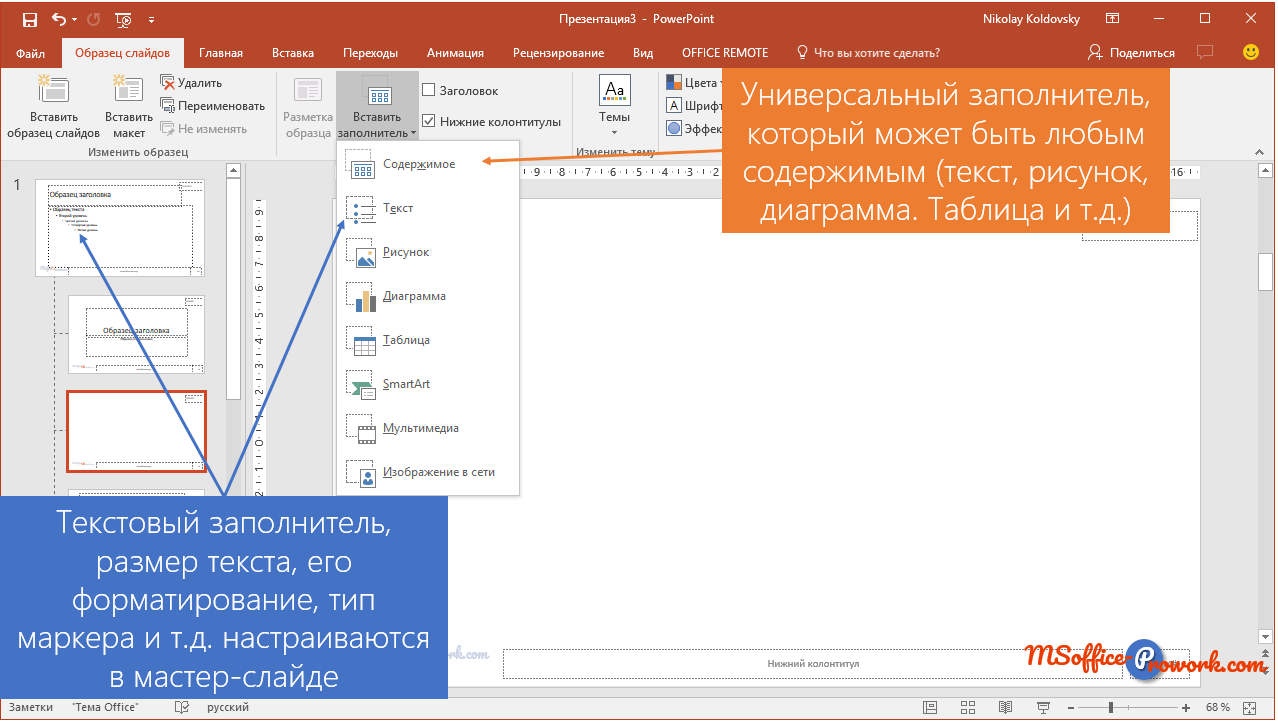
Task: Click the 'Что вы хотите сделать?' search box
Action: pyautogui.click(x=868, y=53)
